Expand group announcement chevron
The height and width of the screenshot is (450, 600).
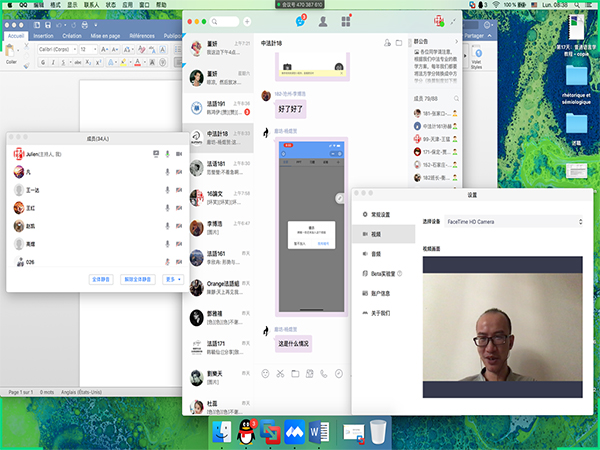(x=456, y=41)
